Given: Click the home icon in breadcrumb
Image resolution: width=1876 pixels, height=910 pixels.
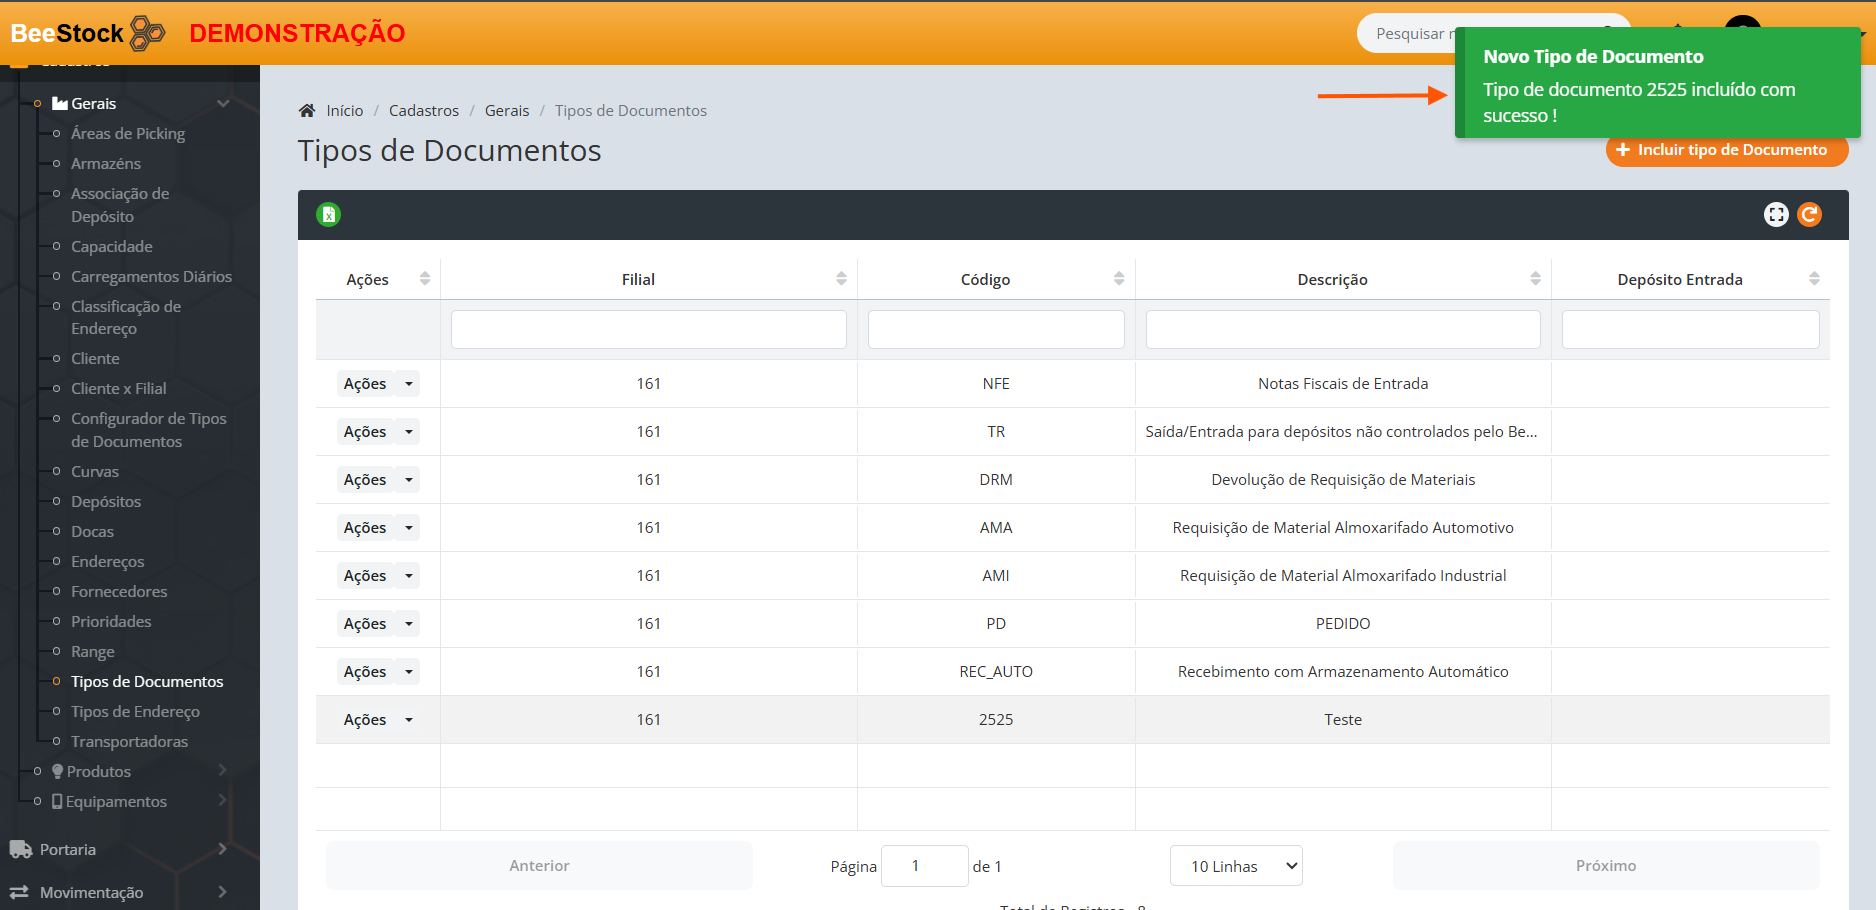Looking at the screenshot, I should [307, 111].
